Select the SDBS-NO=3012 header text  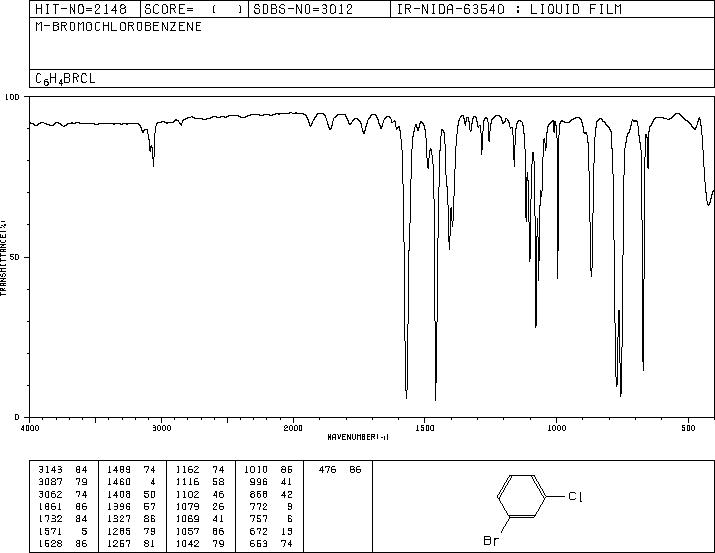tap(303, 9)
